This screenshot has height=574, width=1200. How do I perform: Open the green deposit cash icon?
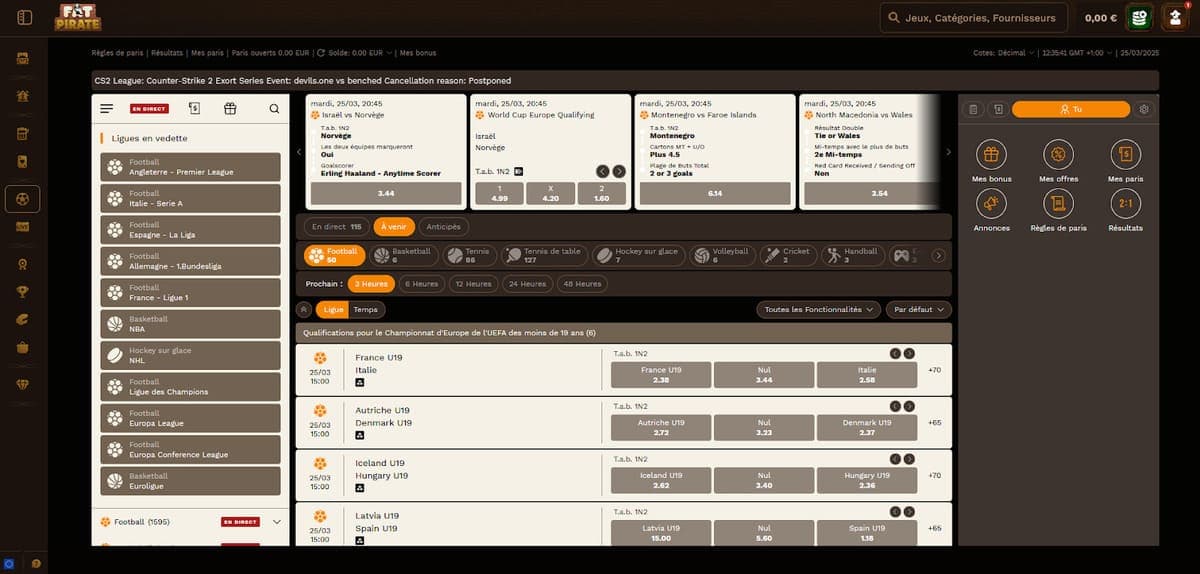tap(1138, 17)
